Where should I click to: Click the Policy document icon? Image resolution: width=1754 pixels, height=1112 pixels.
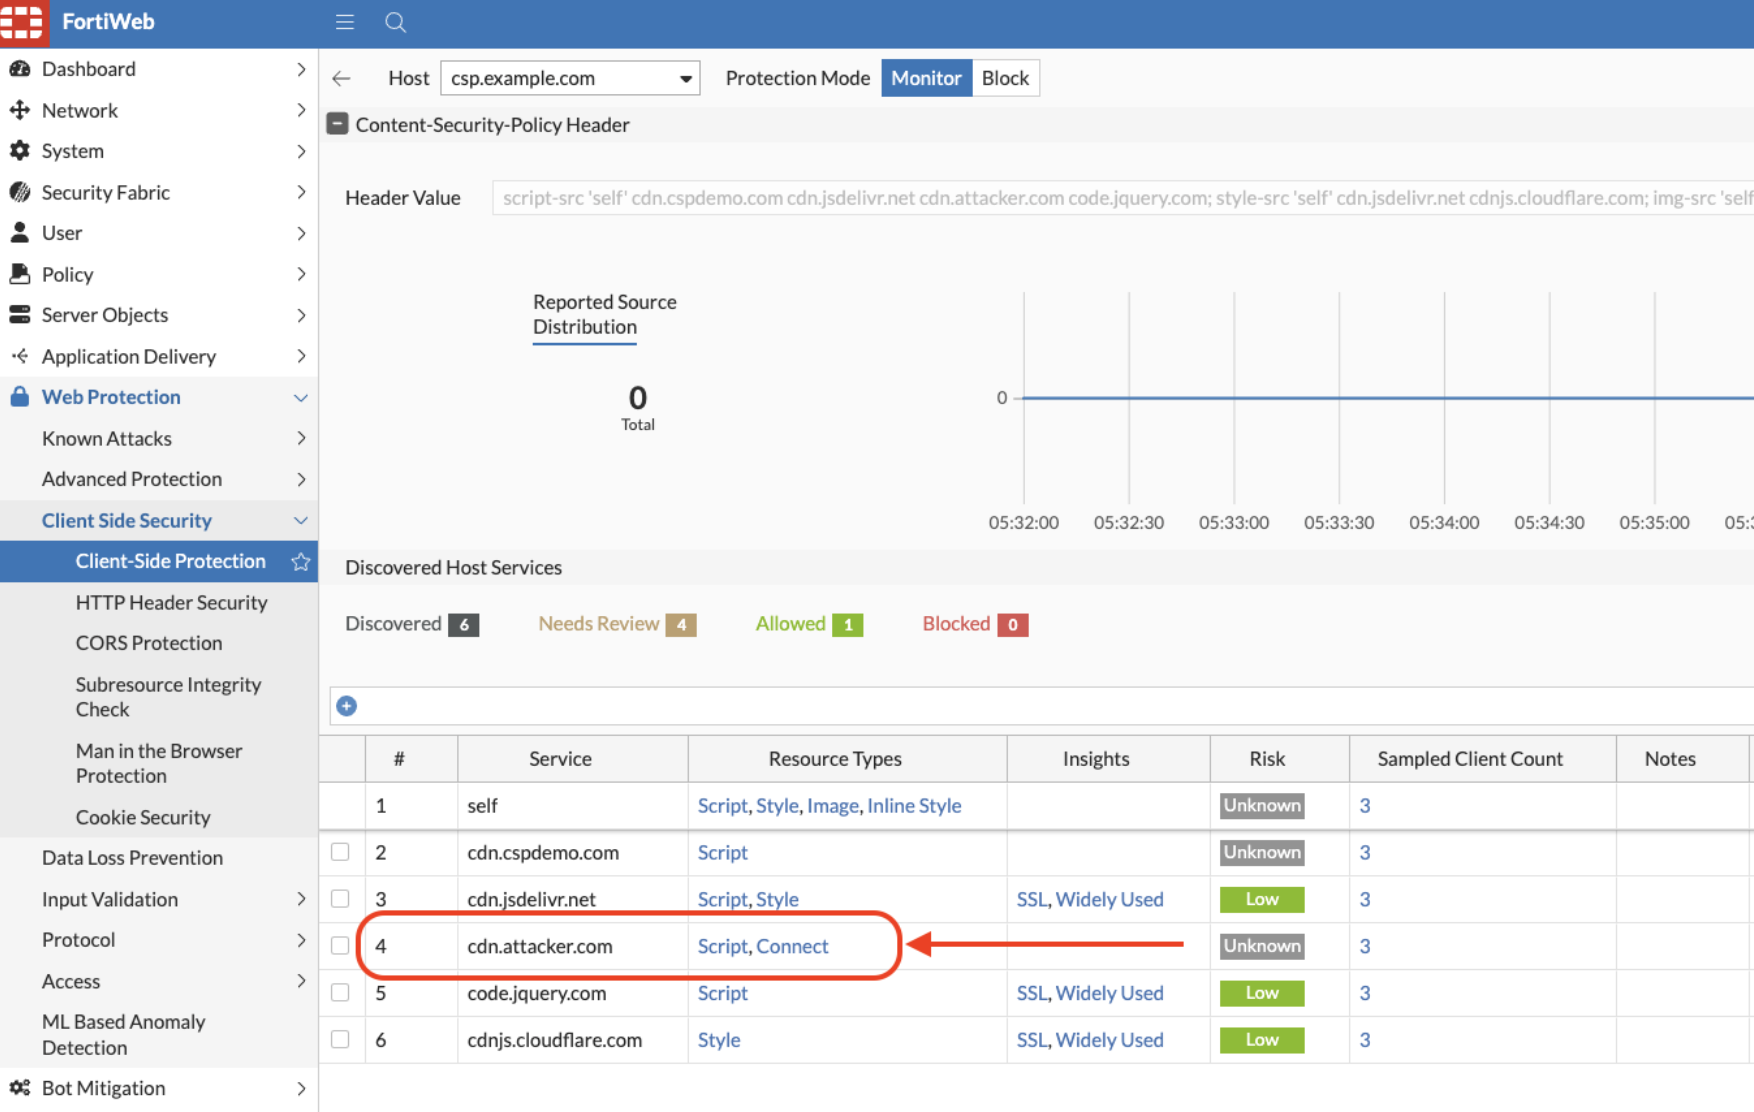point(20,274)
